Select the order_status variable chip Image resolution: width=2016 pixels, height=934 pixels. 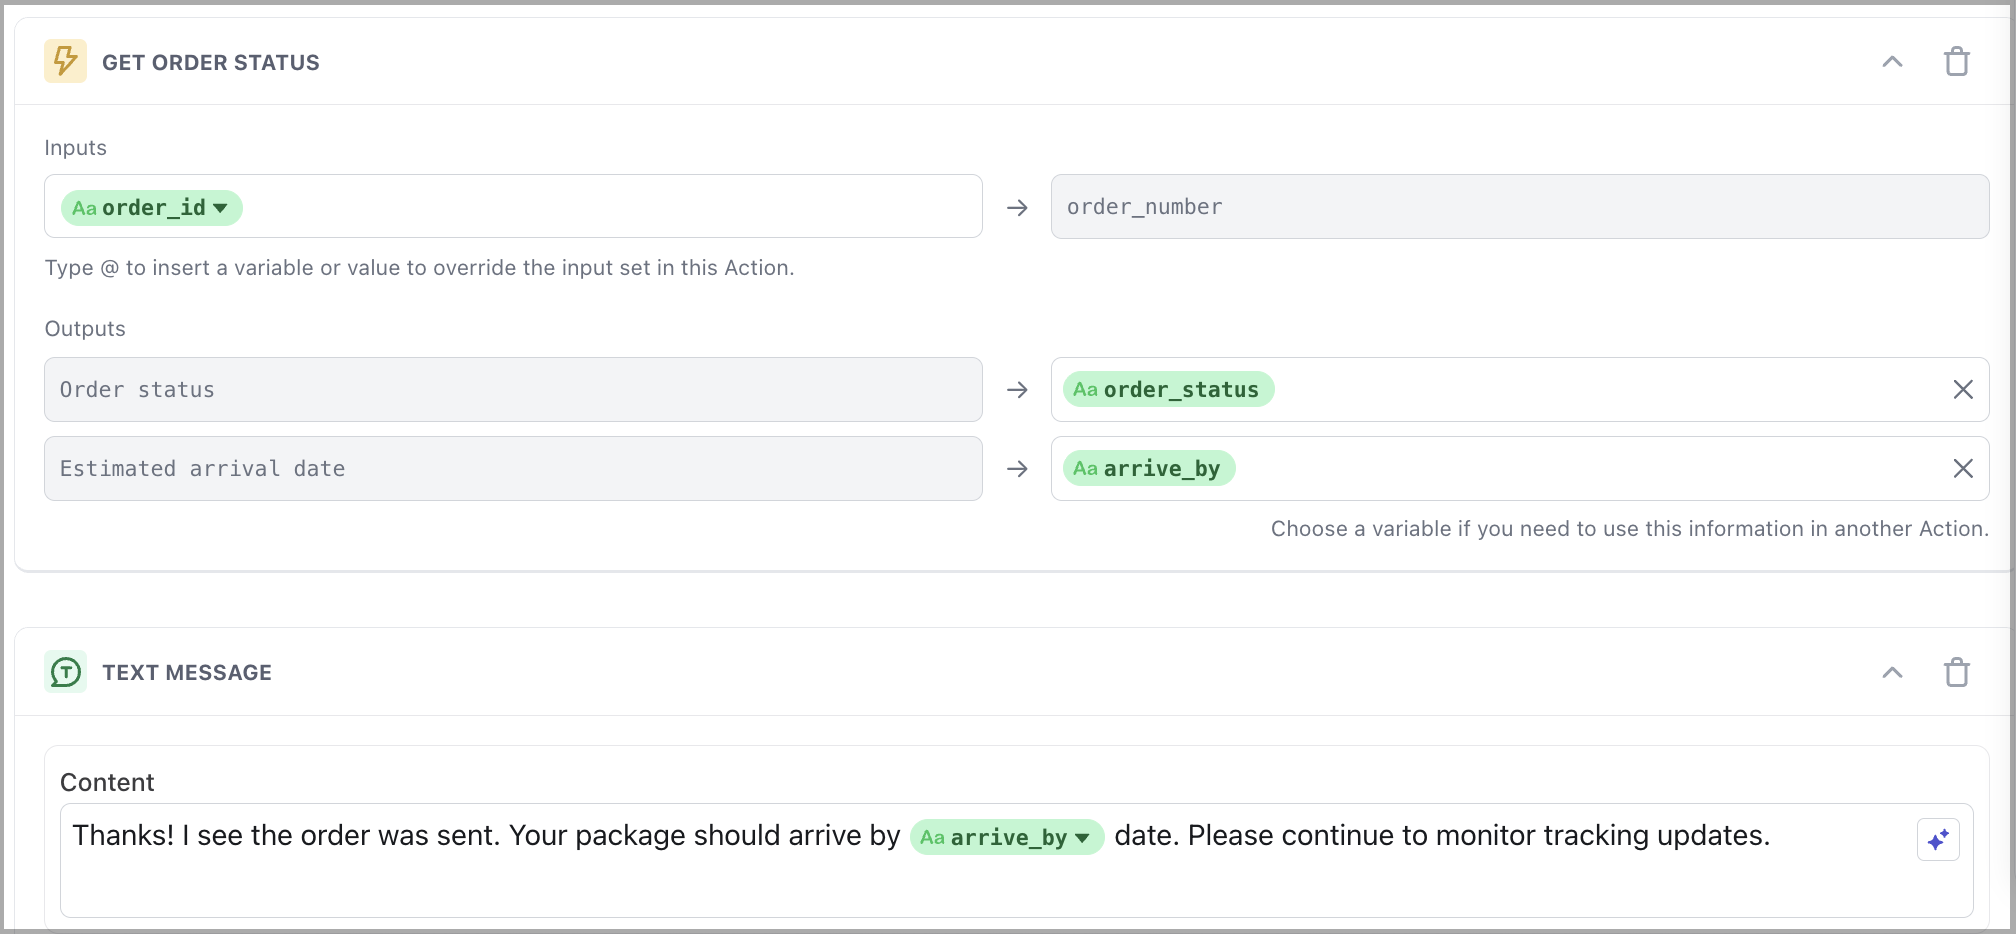(x=1168, y=390)
